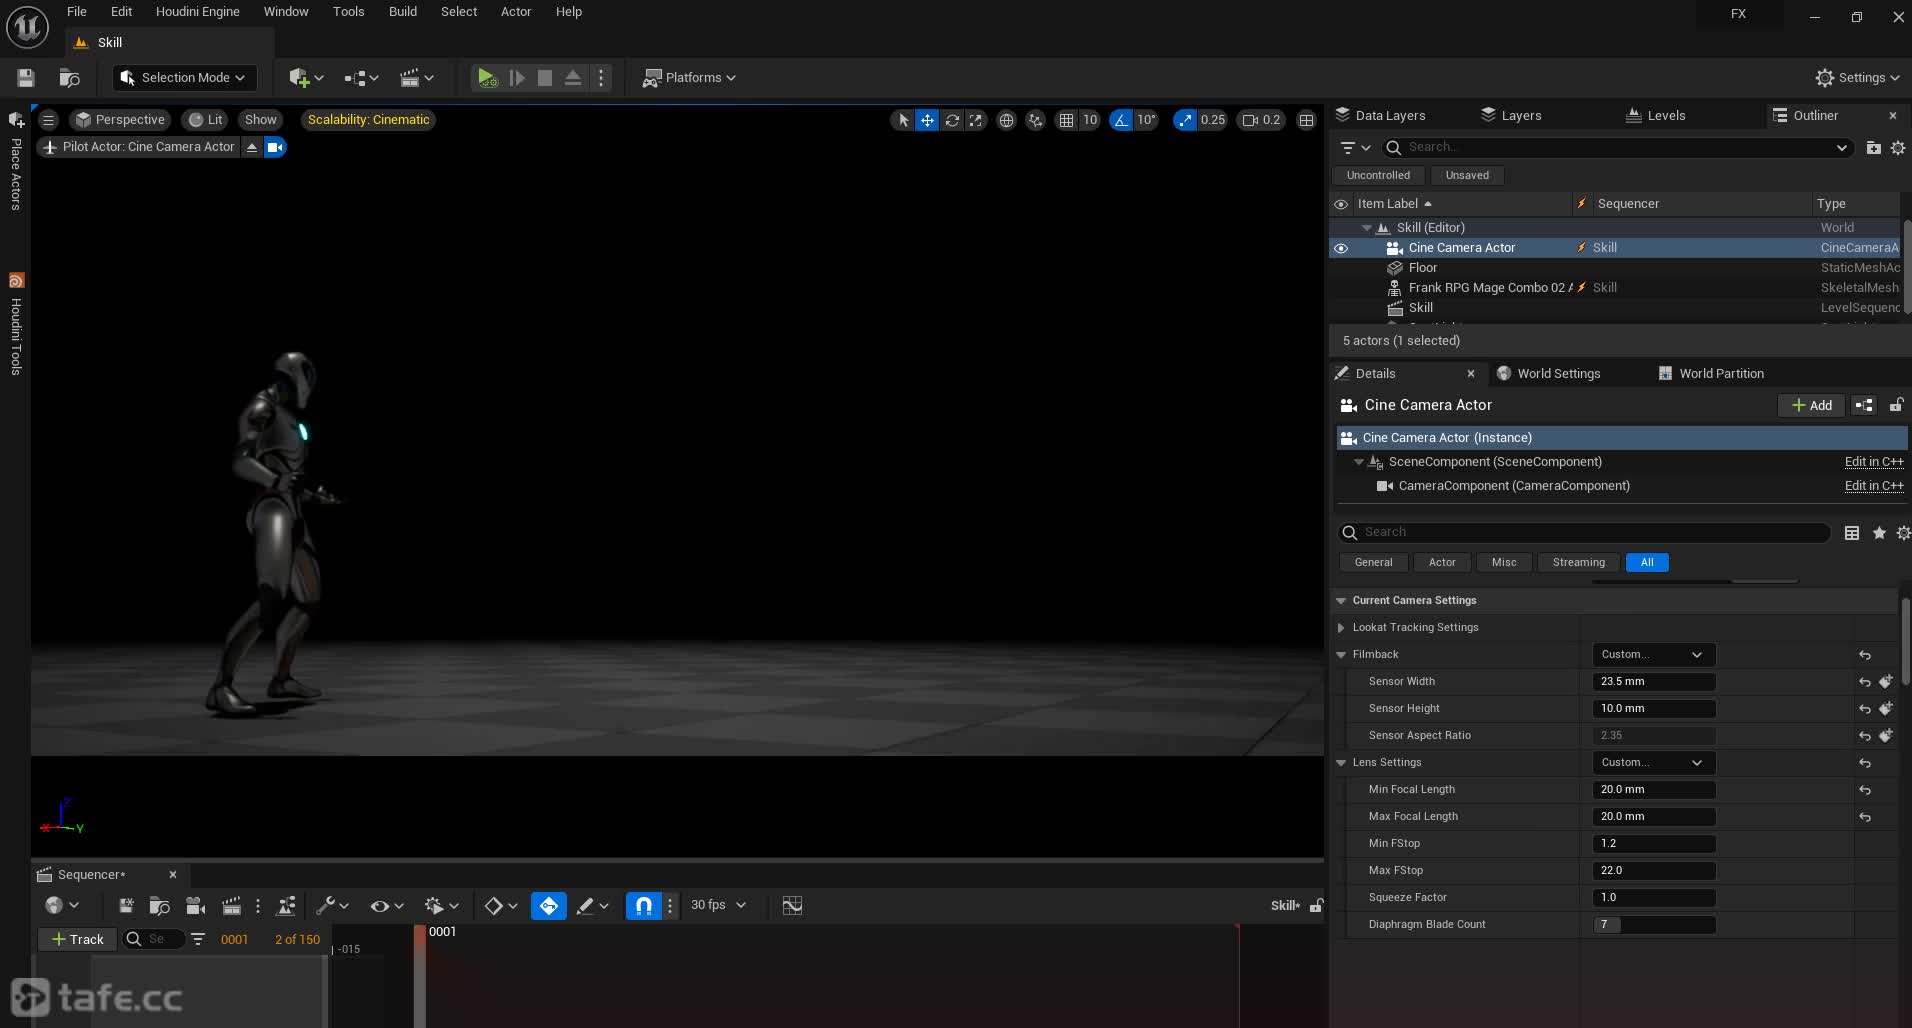The image size is (1912, 1028).
Task: Open viewport options hamburger menu
Action: [48, 120]
